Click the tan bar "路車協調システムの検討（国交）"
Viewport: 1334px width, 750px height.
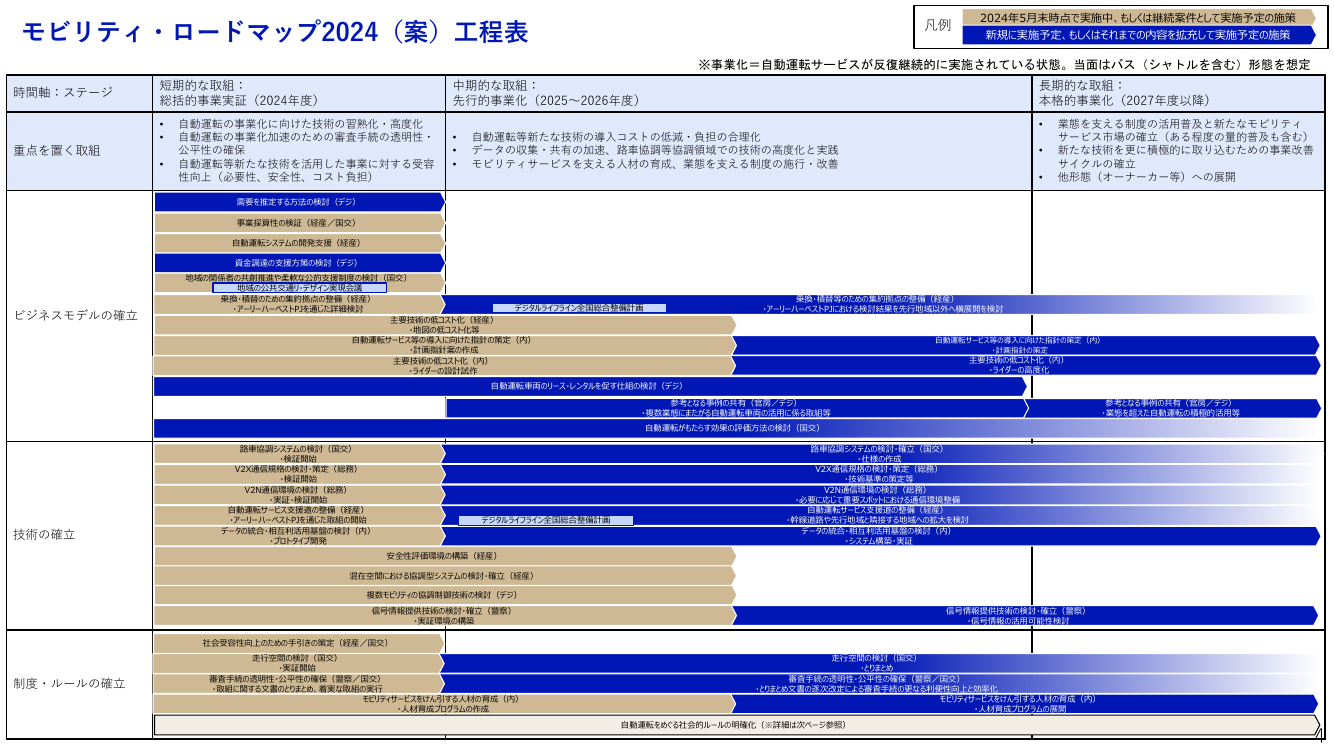[299, 454]
